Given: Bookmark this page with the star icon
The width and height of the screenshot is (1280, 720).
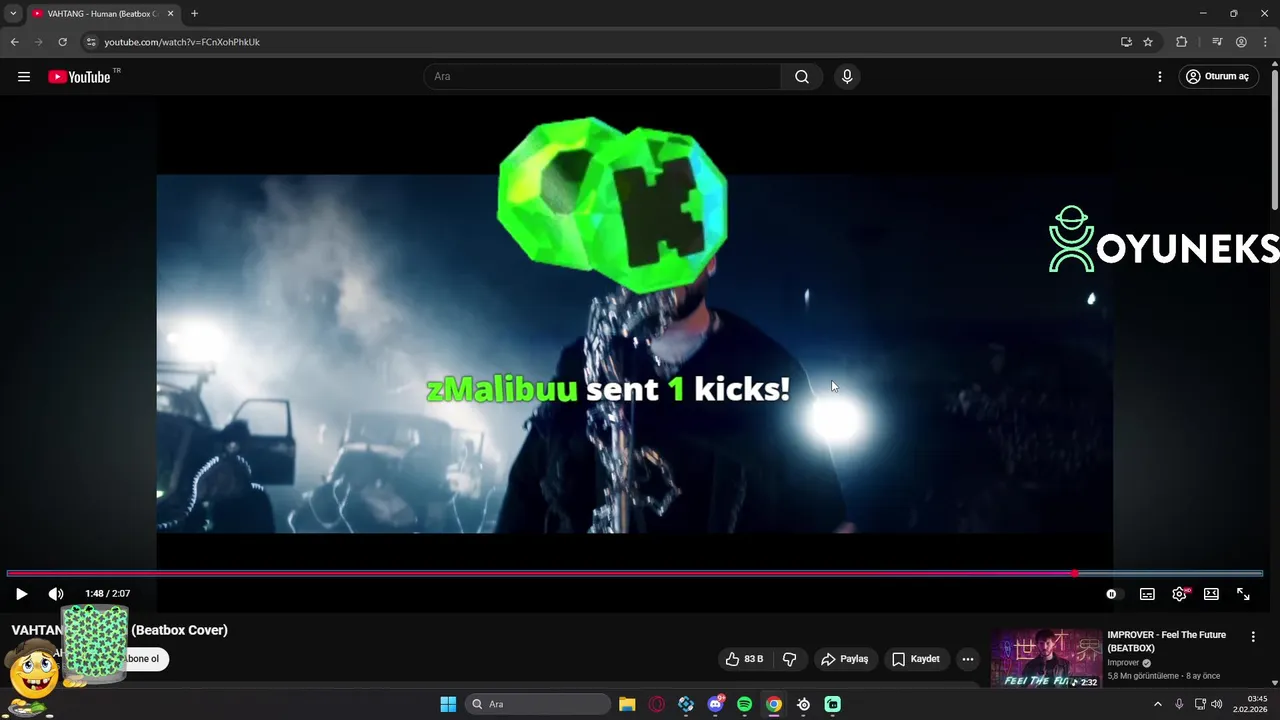Looking at the screenshot, I should 1148,42.
